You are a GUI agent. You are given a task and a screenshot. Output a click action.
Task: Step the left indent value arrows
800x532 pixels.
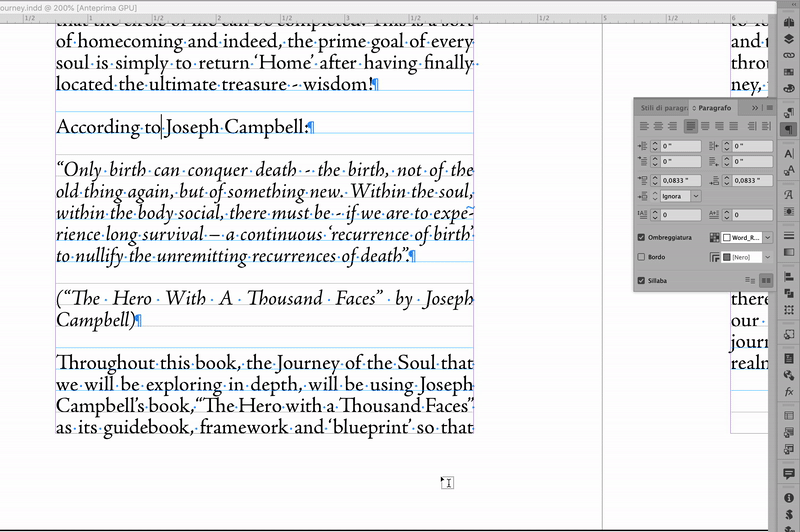point(655,146)
